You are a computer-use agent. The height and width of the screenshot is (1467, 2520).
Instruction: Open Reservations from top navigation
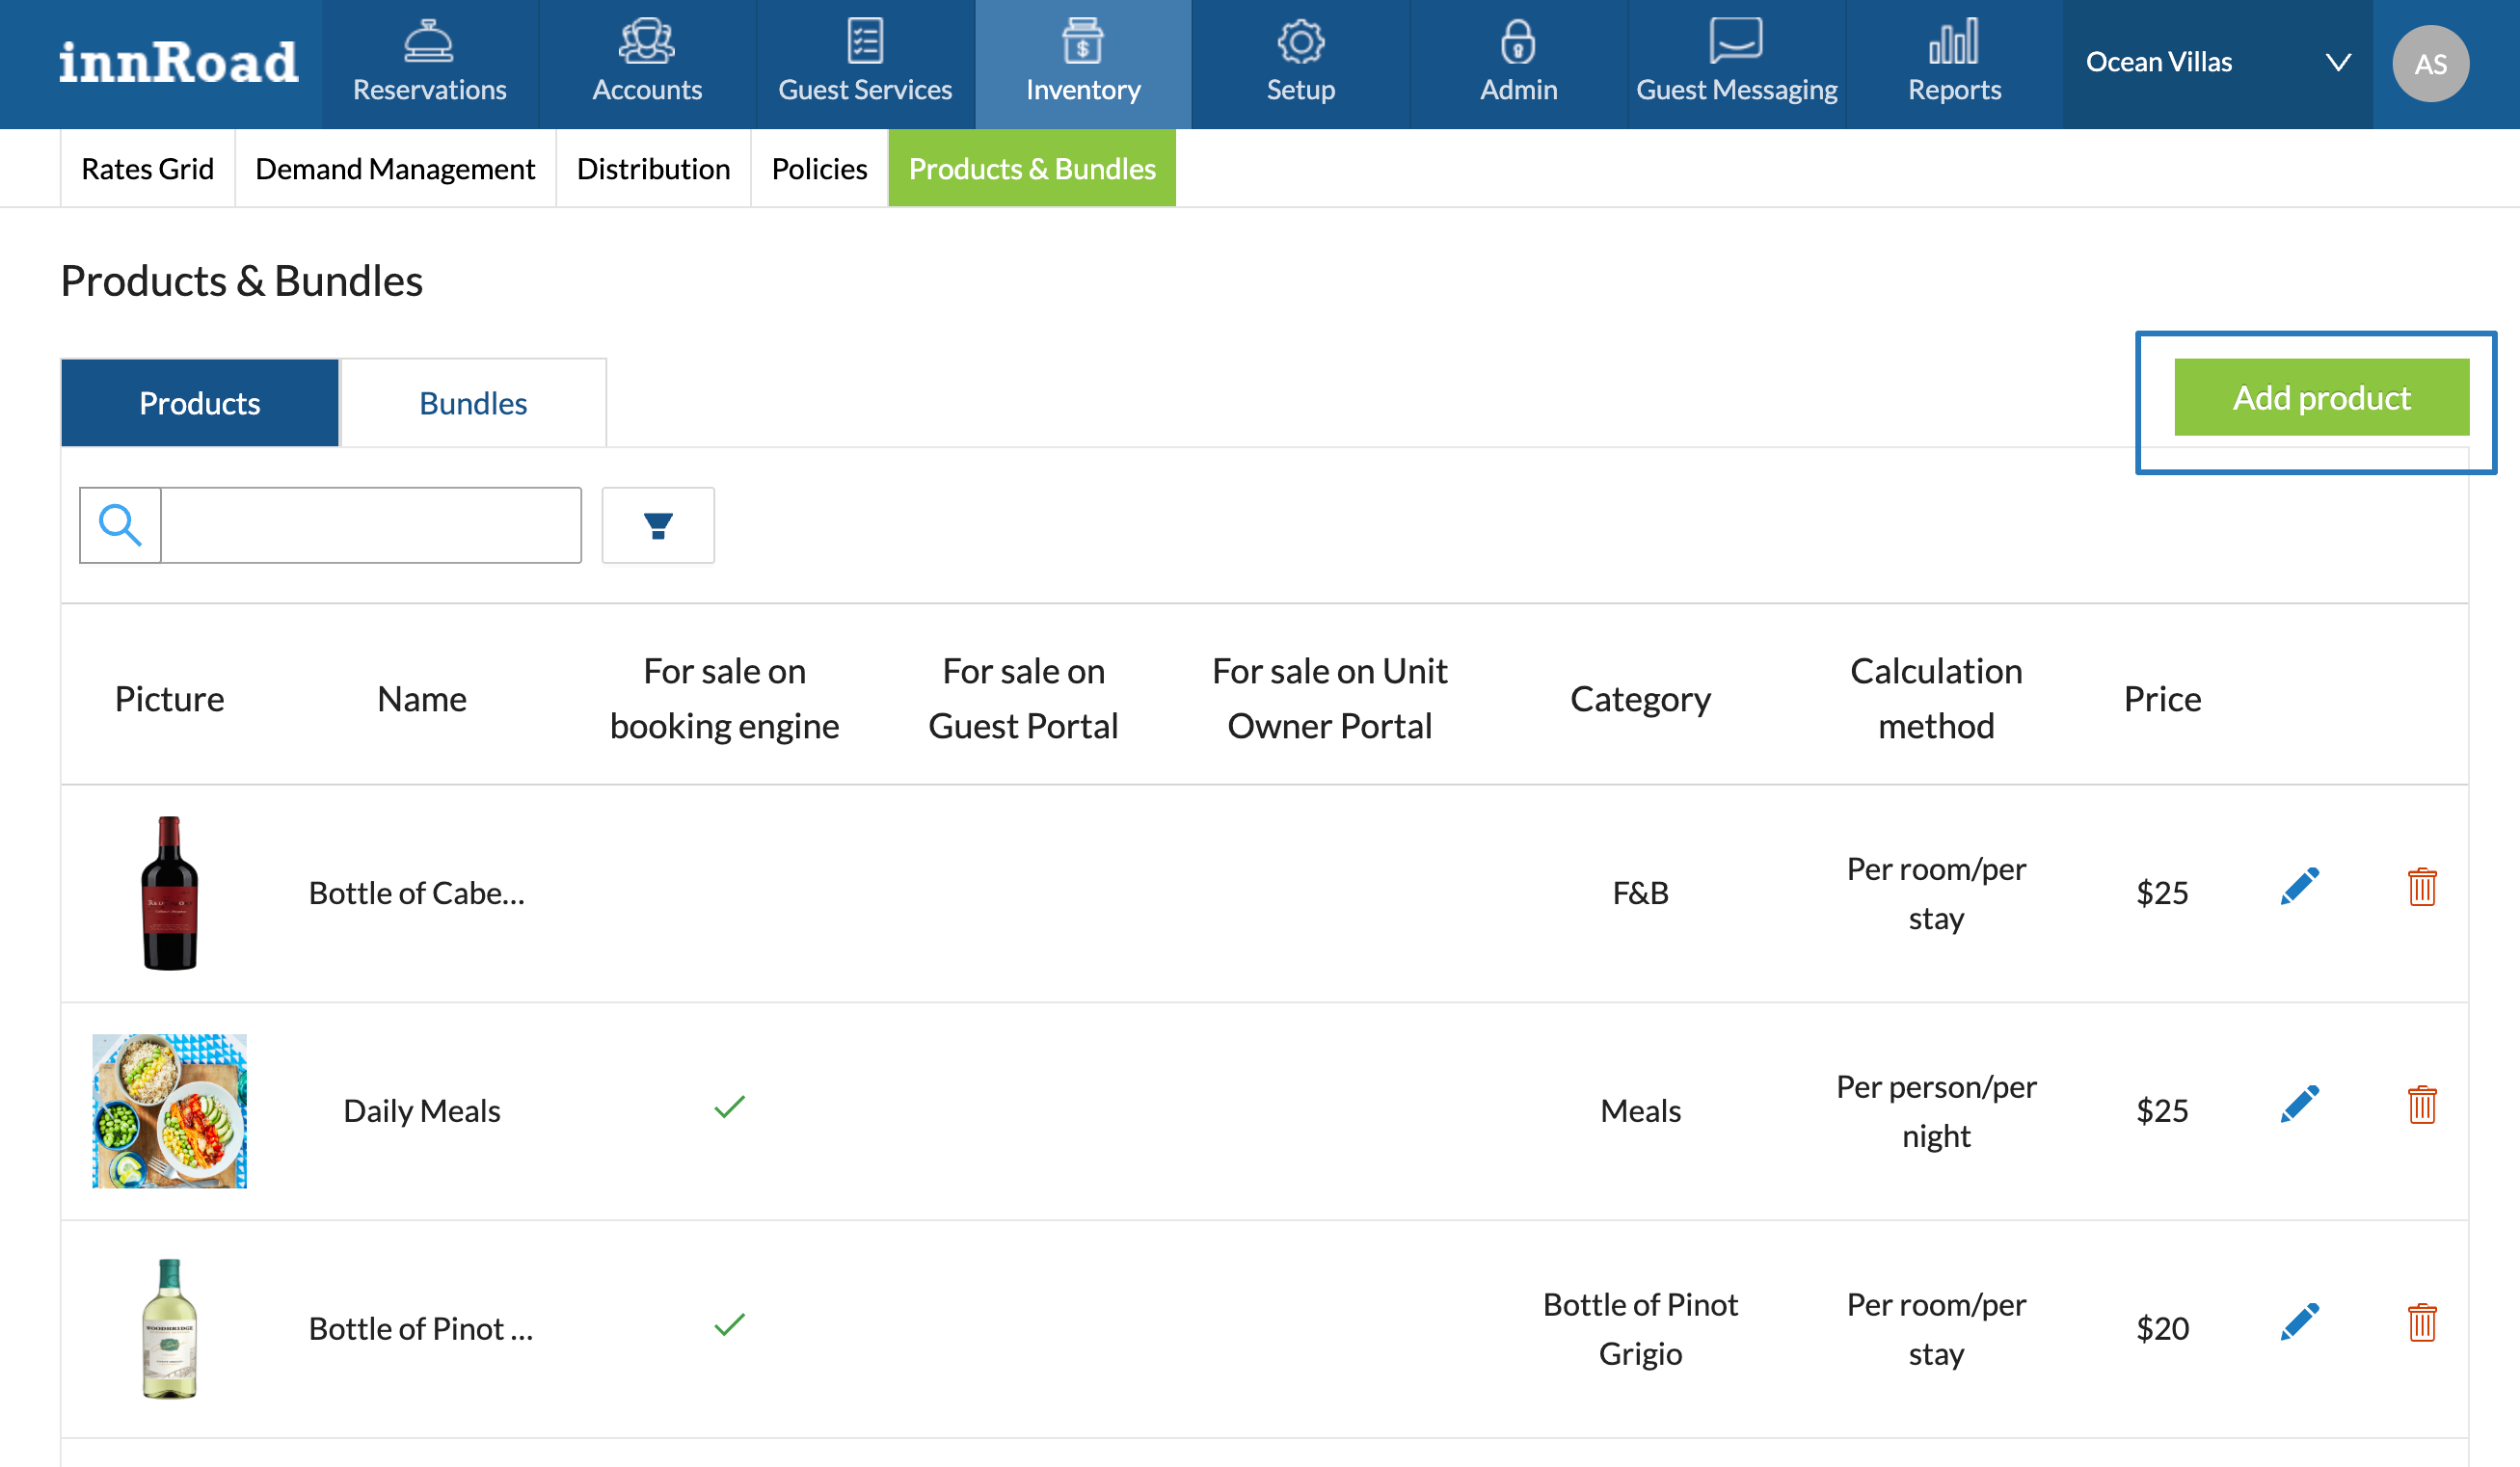point(429,64)
